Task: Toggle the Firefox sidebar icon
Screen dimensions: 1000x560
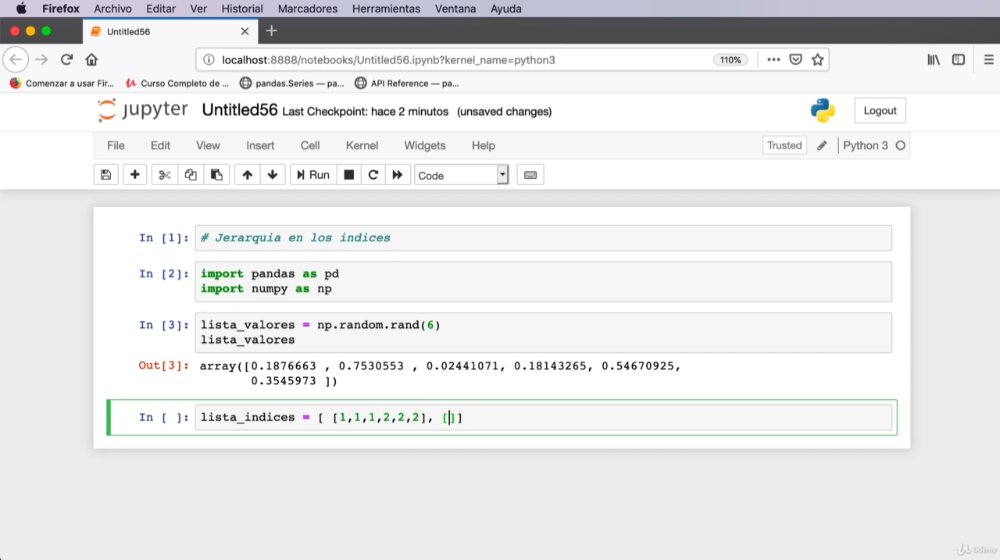Action: [x=958, y=59]
